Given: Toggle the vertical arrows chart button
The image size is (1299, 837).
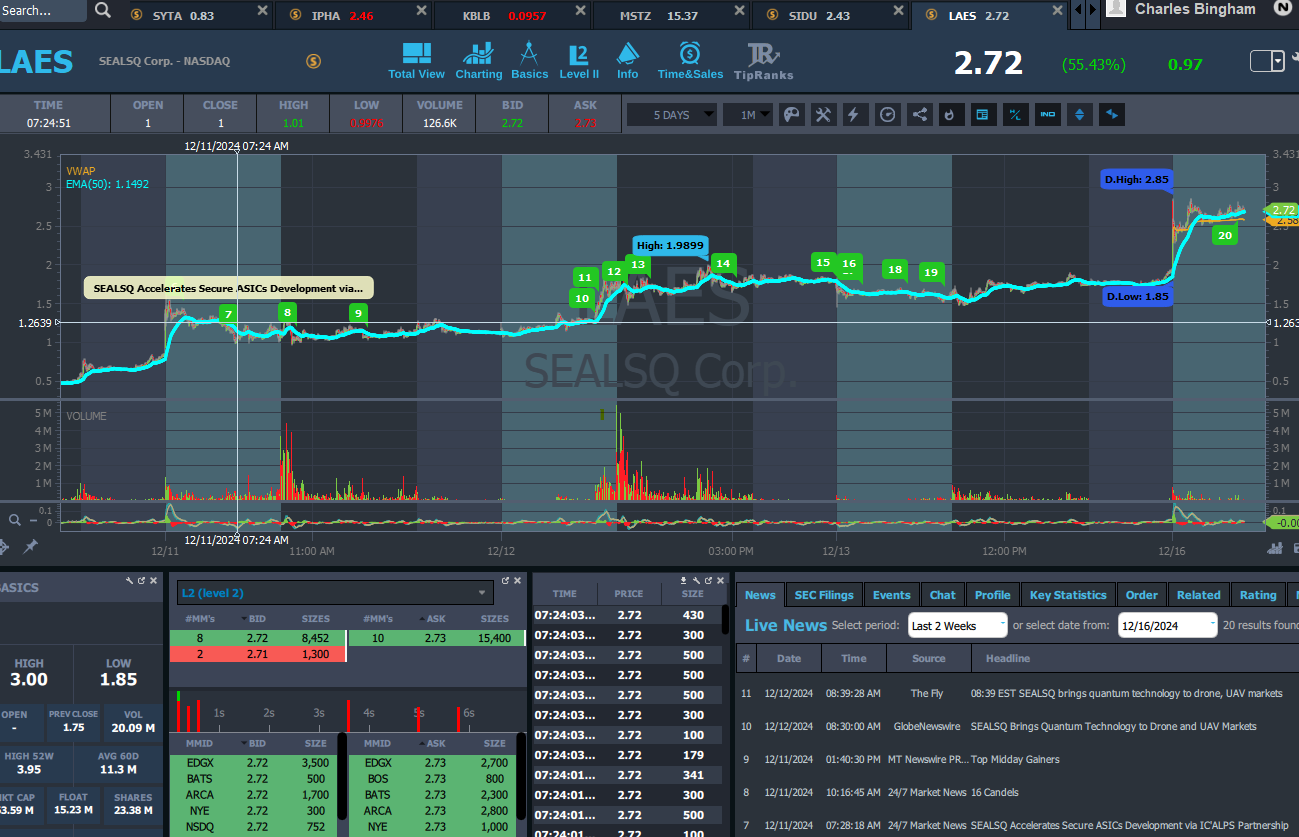Looking at the screenshot, I should coord(1079,115).
